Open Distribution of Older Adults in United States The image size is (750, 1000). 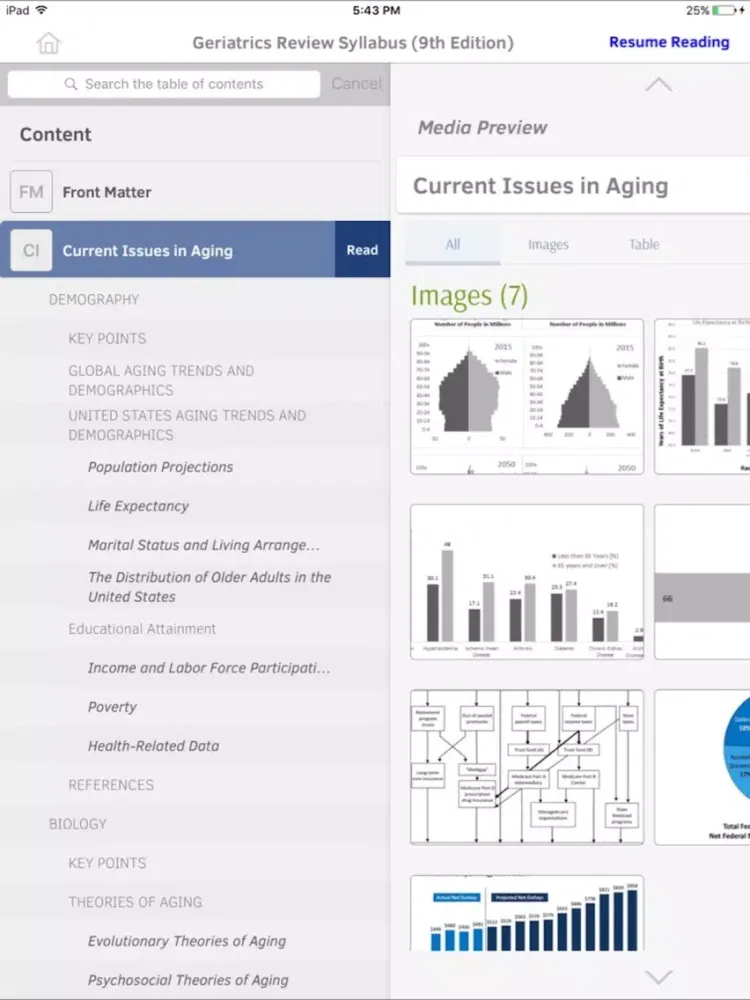click(209, 587)
